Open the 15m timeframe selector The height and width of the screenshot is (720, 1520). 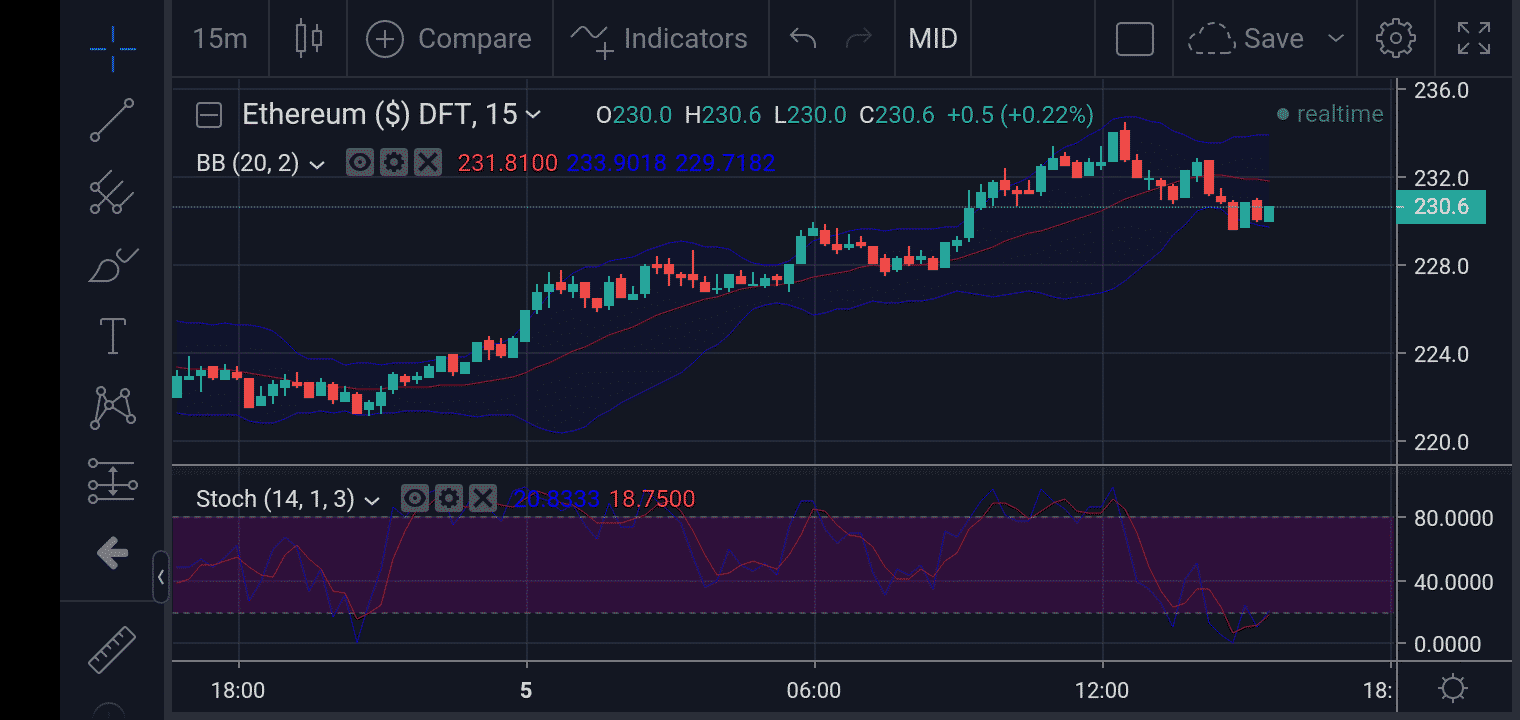220,39
